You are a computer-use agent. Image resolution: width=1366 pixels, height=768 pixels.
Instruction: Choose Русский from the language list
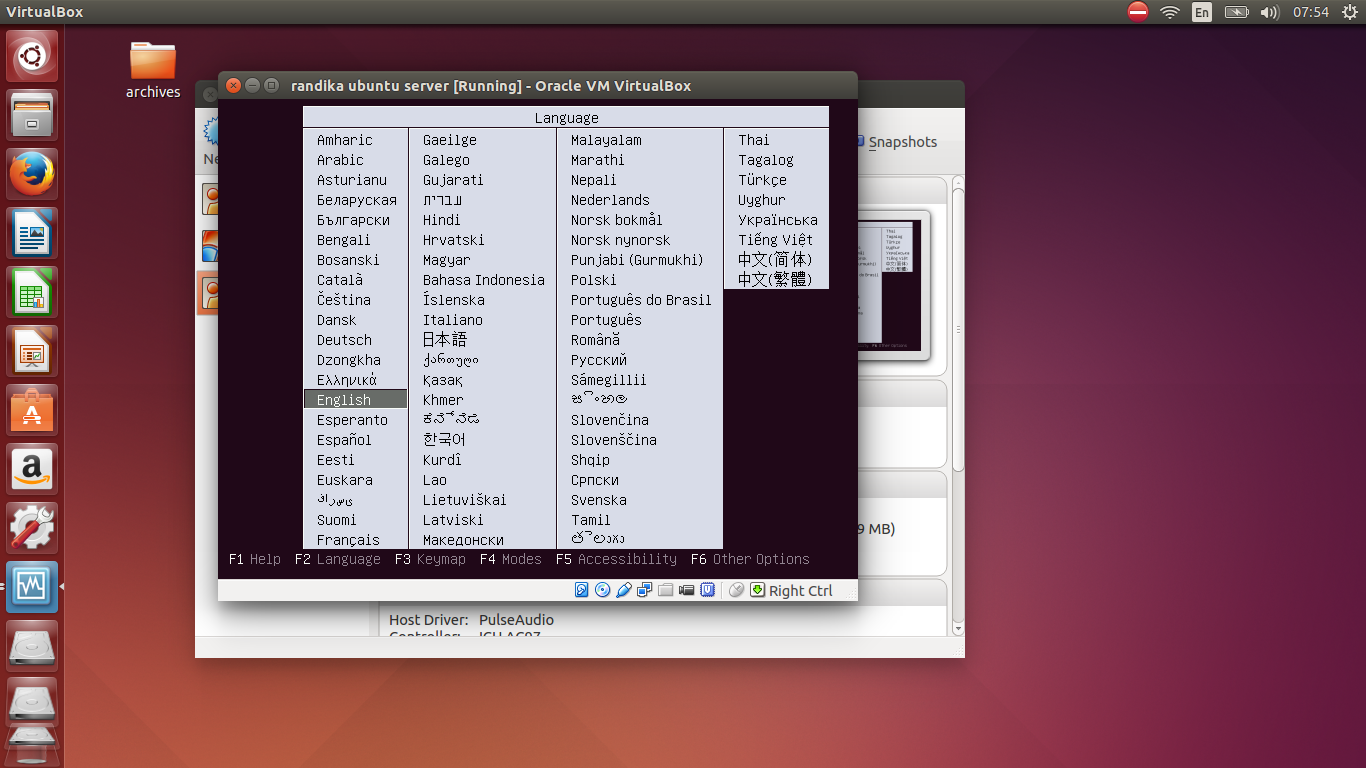pyautogui.click(x=599, y=360)
